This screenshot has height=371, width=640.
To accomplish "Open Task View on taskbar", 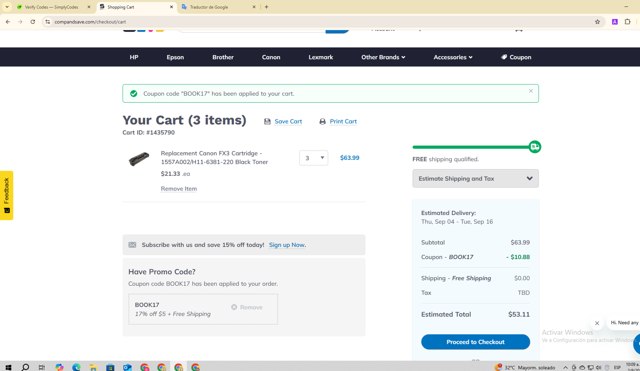I will point(42,367).
